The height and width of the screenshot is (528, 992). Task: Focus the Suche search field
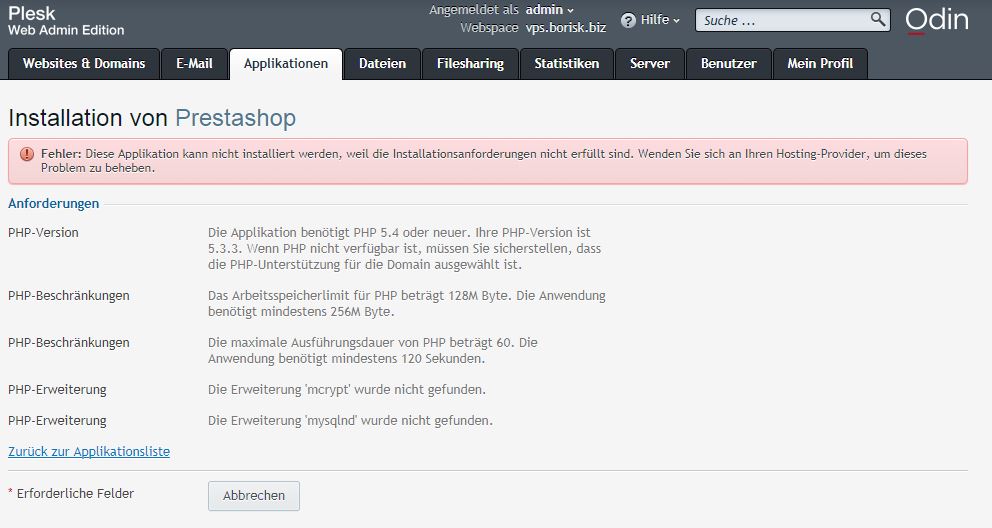coord(793,20)
